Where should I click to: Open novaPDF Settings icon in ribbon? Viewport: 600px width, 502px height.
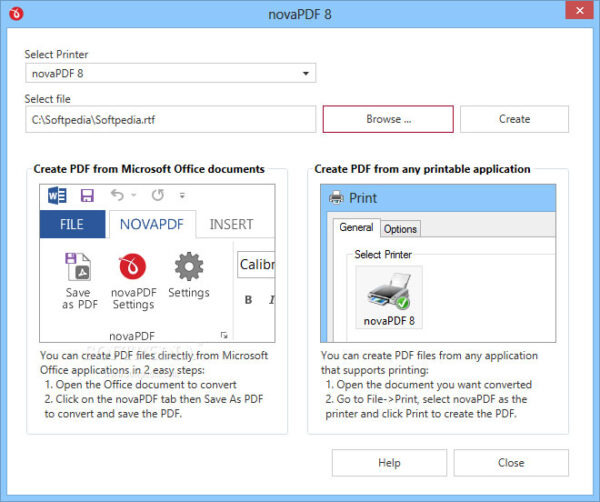point(133,268)
